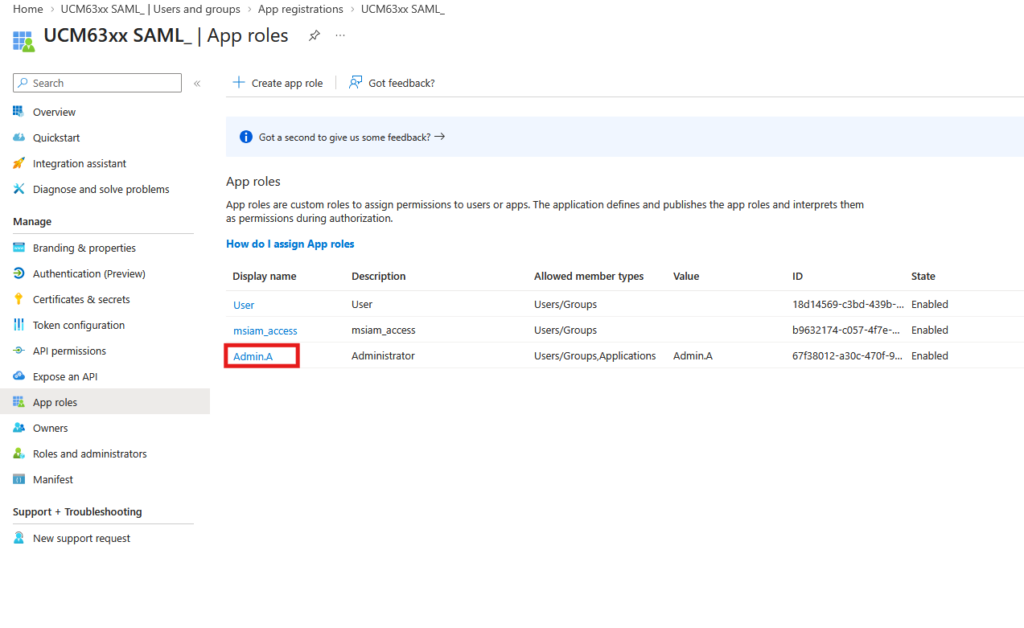Viewport: 1024px width, 628px height.
Task: Click the Manifest icon
Action: (18, 479)
